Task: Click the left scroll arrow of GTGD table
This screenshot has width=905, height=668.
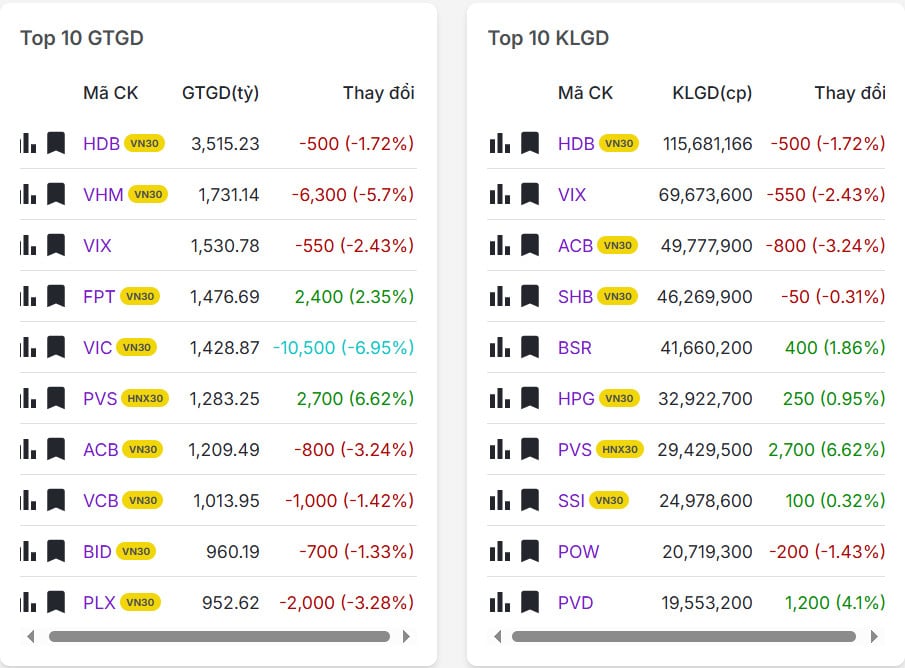Action: coord(30,636)
